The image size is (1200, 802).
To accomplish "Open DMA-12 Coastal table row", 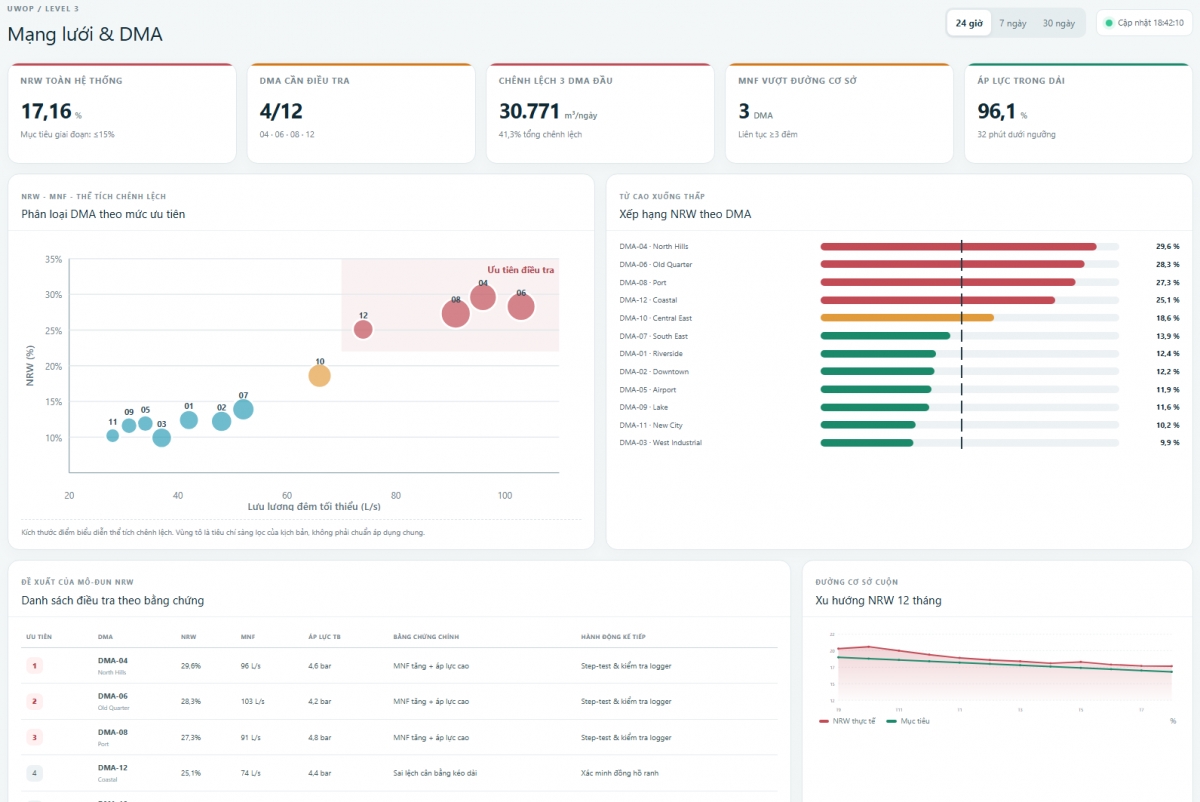I will 399,774.
